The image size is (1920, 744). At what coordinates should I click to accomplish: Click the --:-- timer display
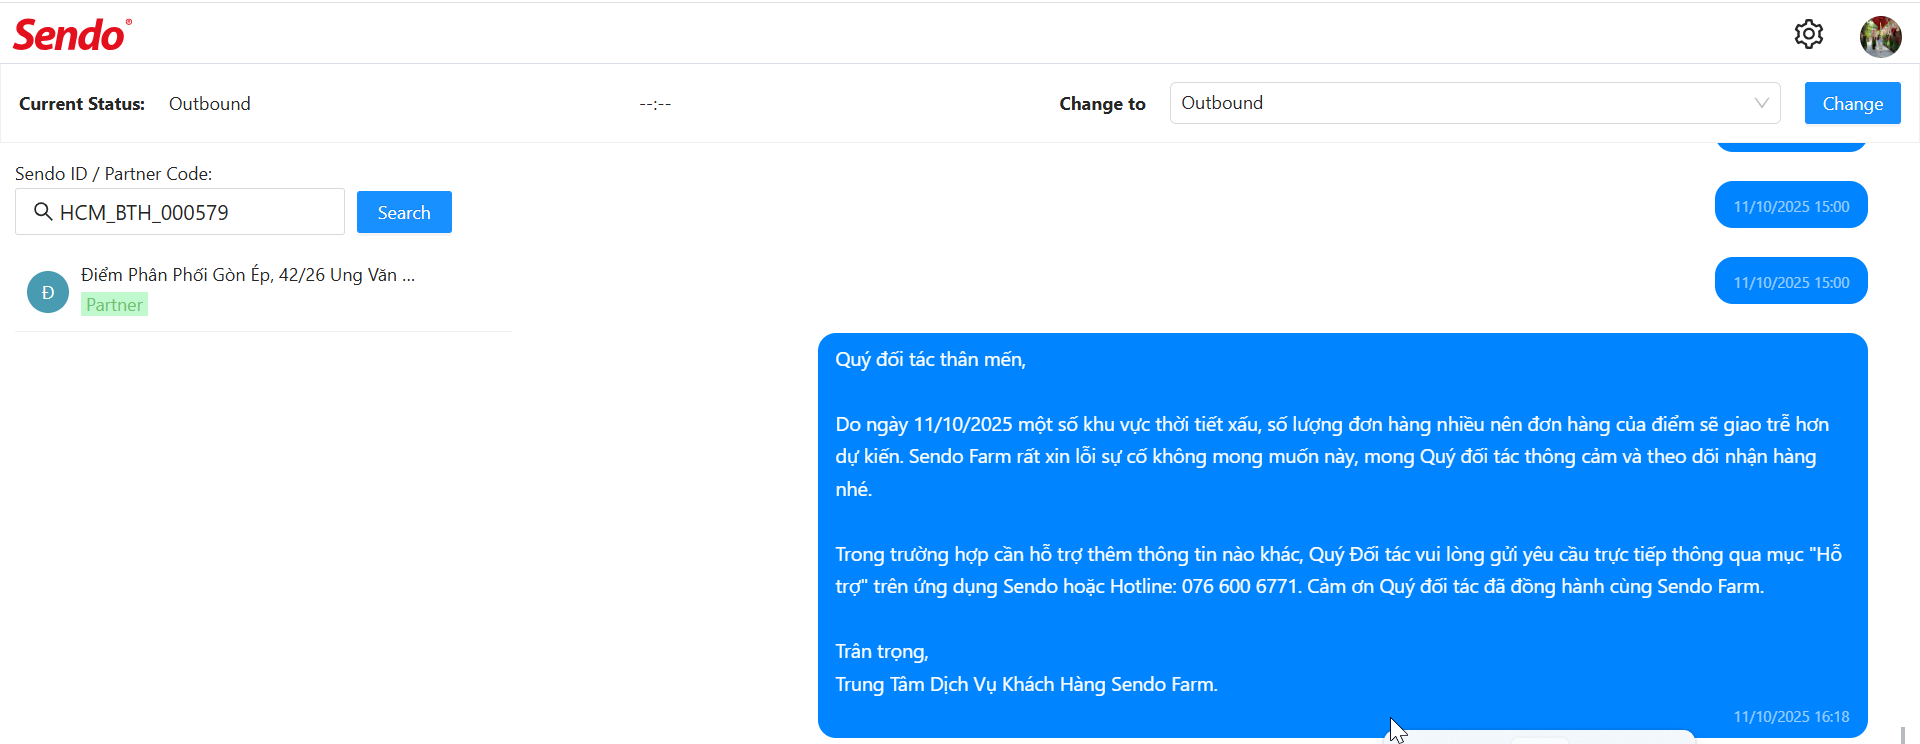click(655, 104)
